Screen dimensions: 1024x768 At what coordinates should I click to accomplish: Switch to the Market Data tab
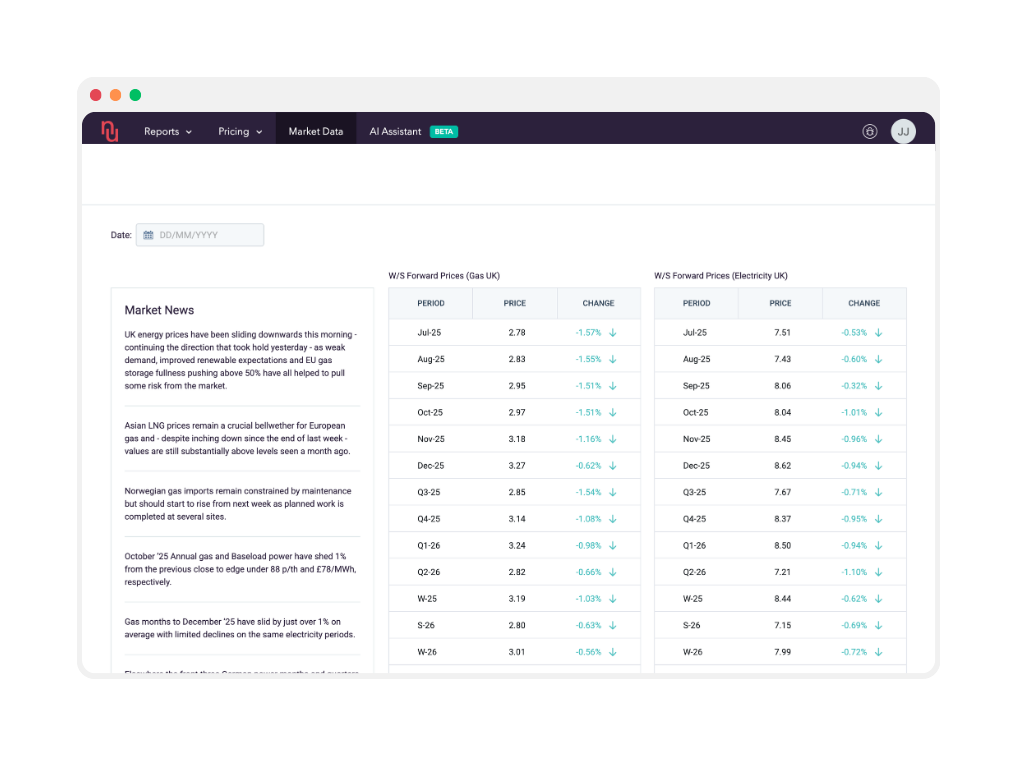click(316, 131)
